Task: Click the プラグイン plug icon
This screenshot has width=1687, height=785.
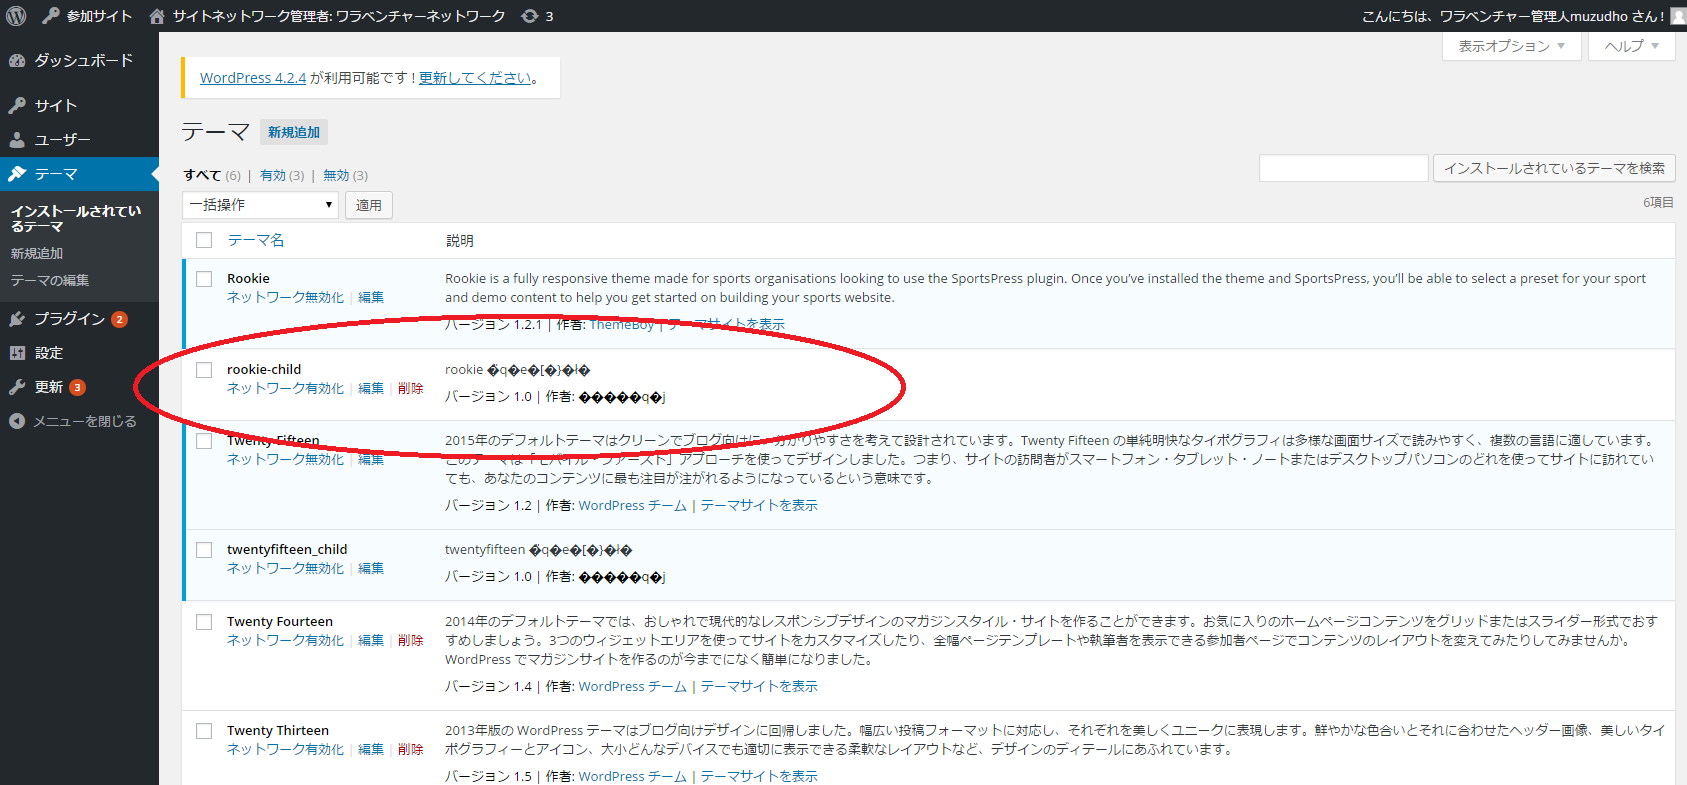Action: click(17, 319)
